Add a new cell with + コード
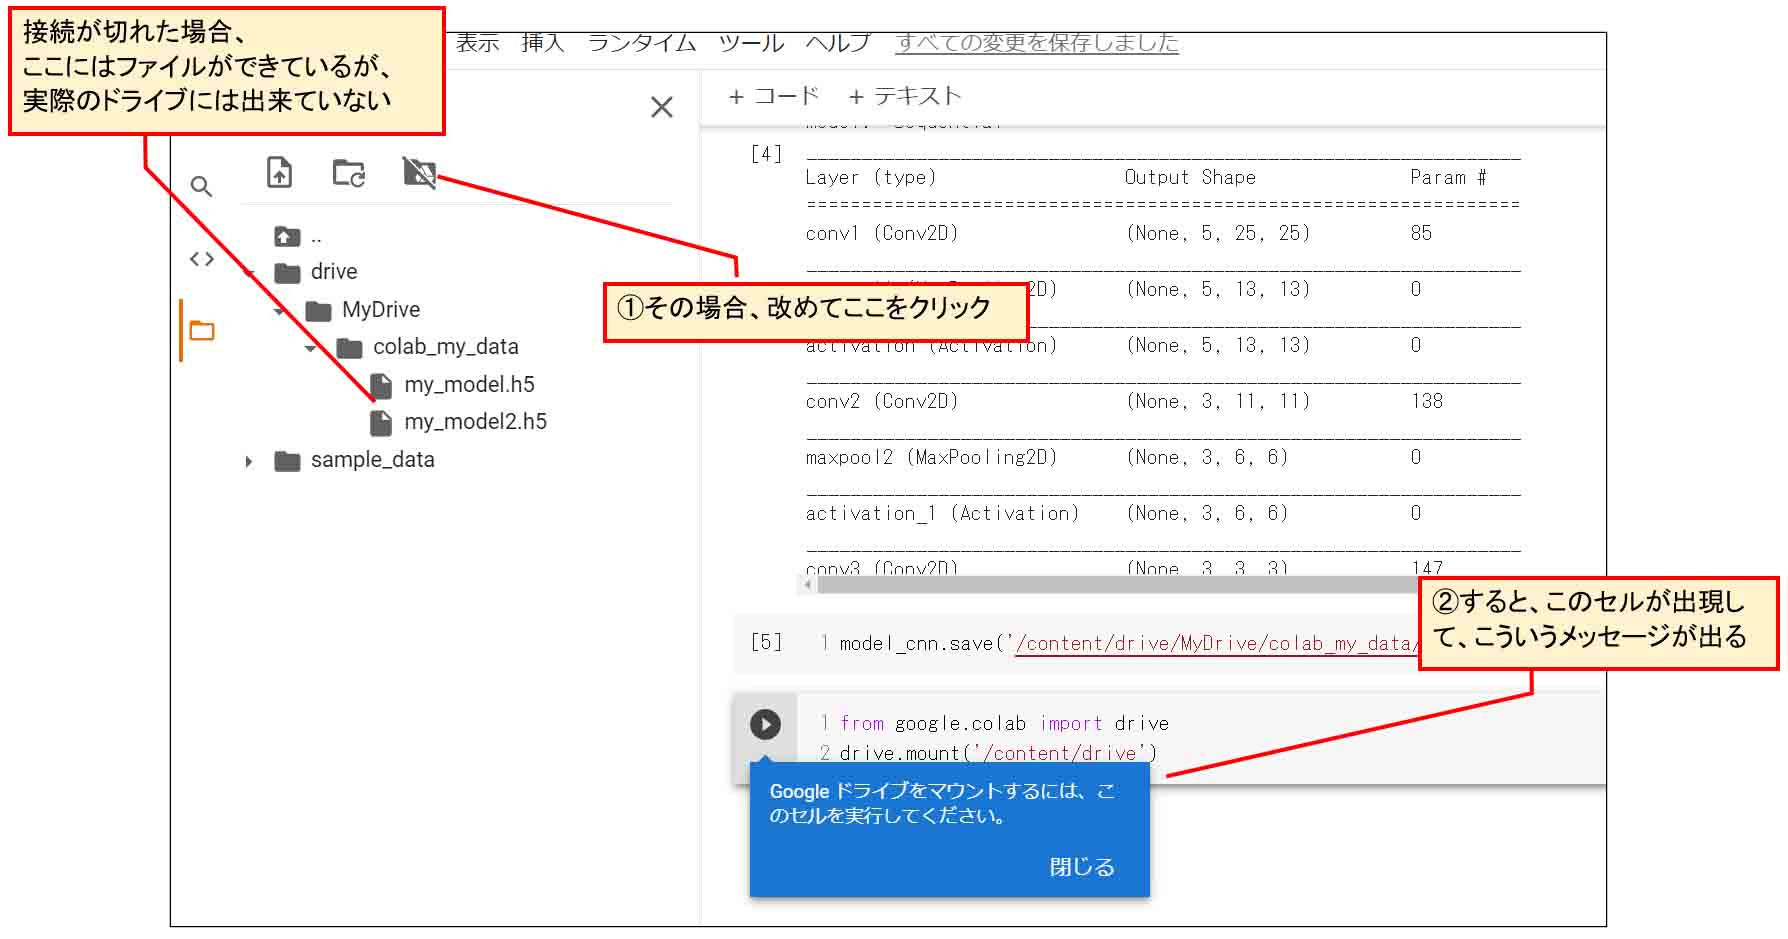 coord(773,96)
